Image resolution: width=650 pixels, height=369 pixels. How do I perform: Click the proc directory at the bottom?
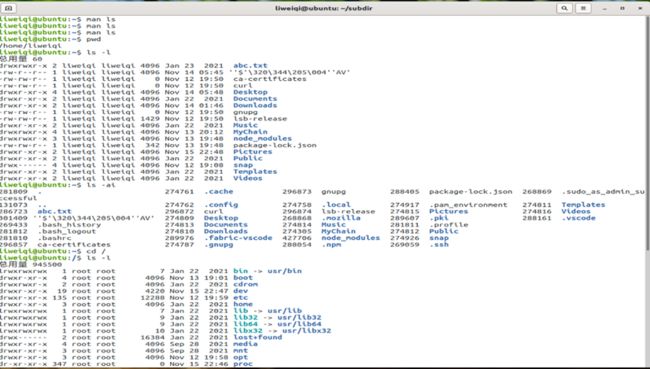(x=243, y=364)
